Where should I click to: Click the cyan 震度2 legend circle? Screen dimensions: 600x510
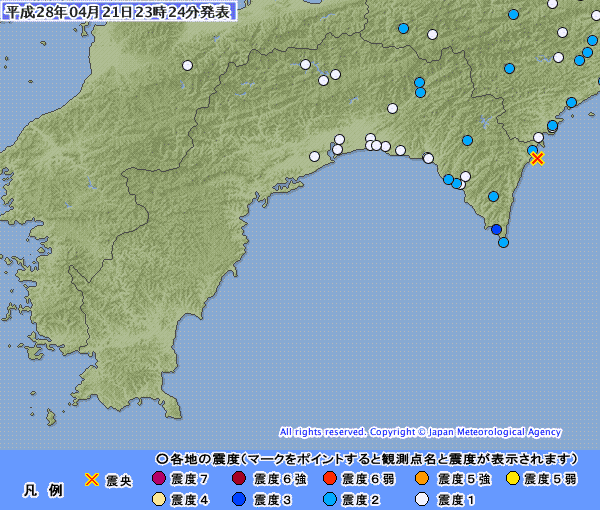[329, 499]
